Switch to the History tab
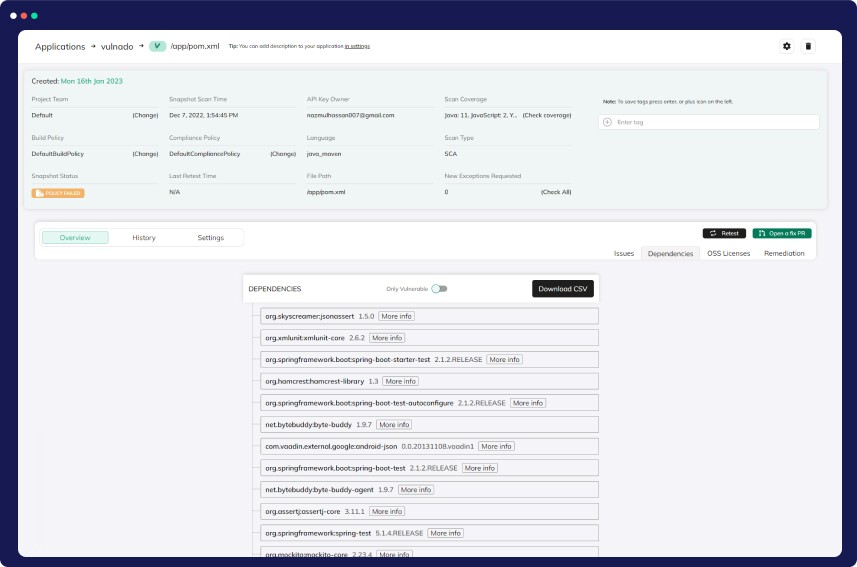This screenshot has height=567, width=857. point(144,238)
